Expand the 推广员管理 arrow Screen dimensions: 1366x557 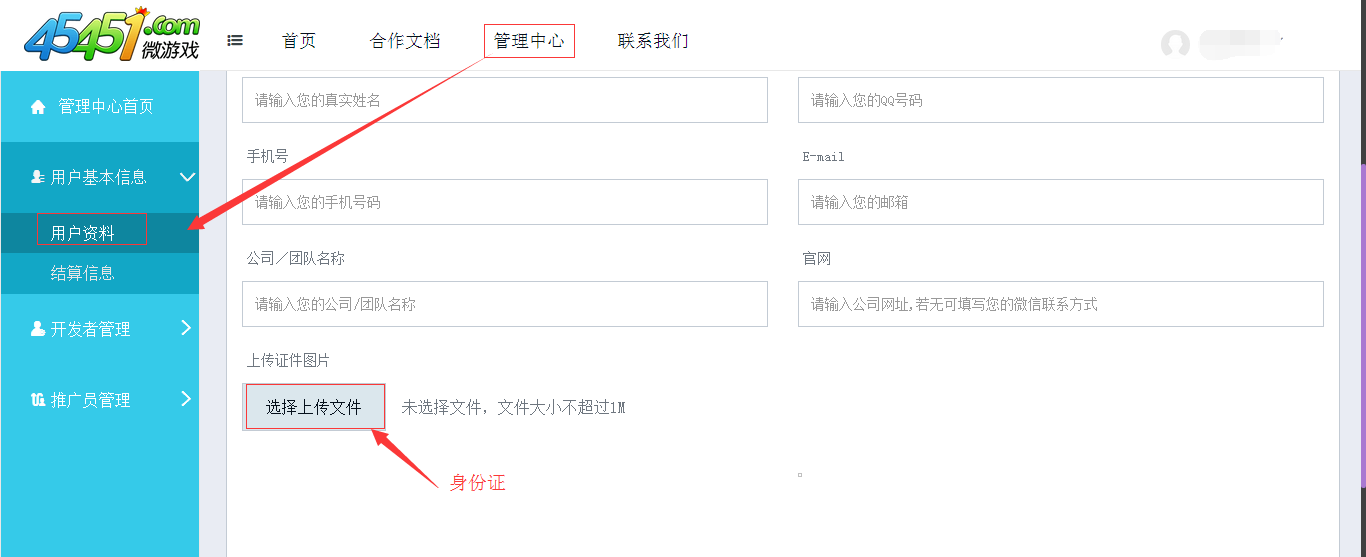[x=186, y=399]
